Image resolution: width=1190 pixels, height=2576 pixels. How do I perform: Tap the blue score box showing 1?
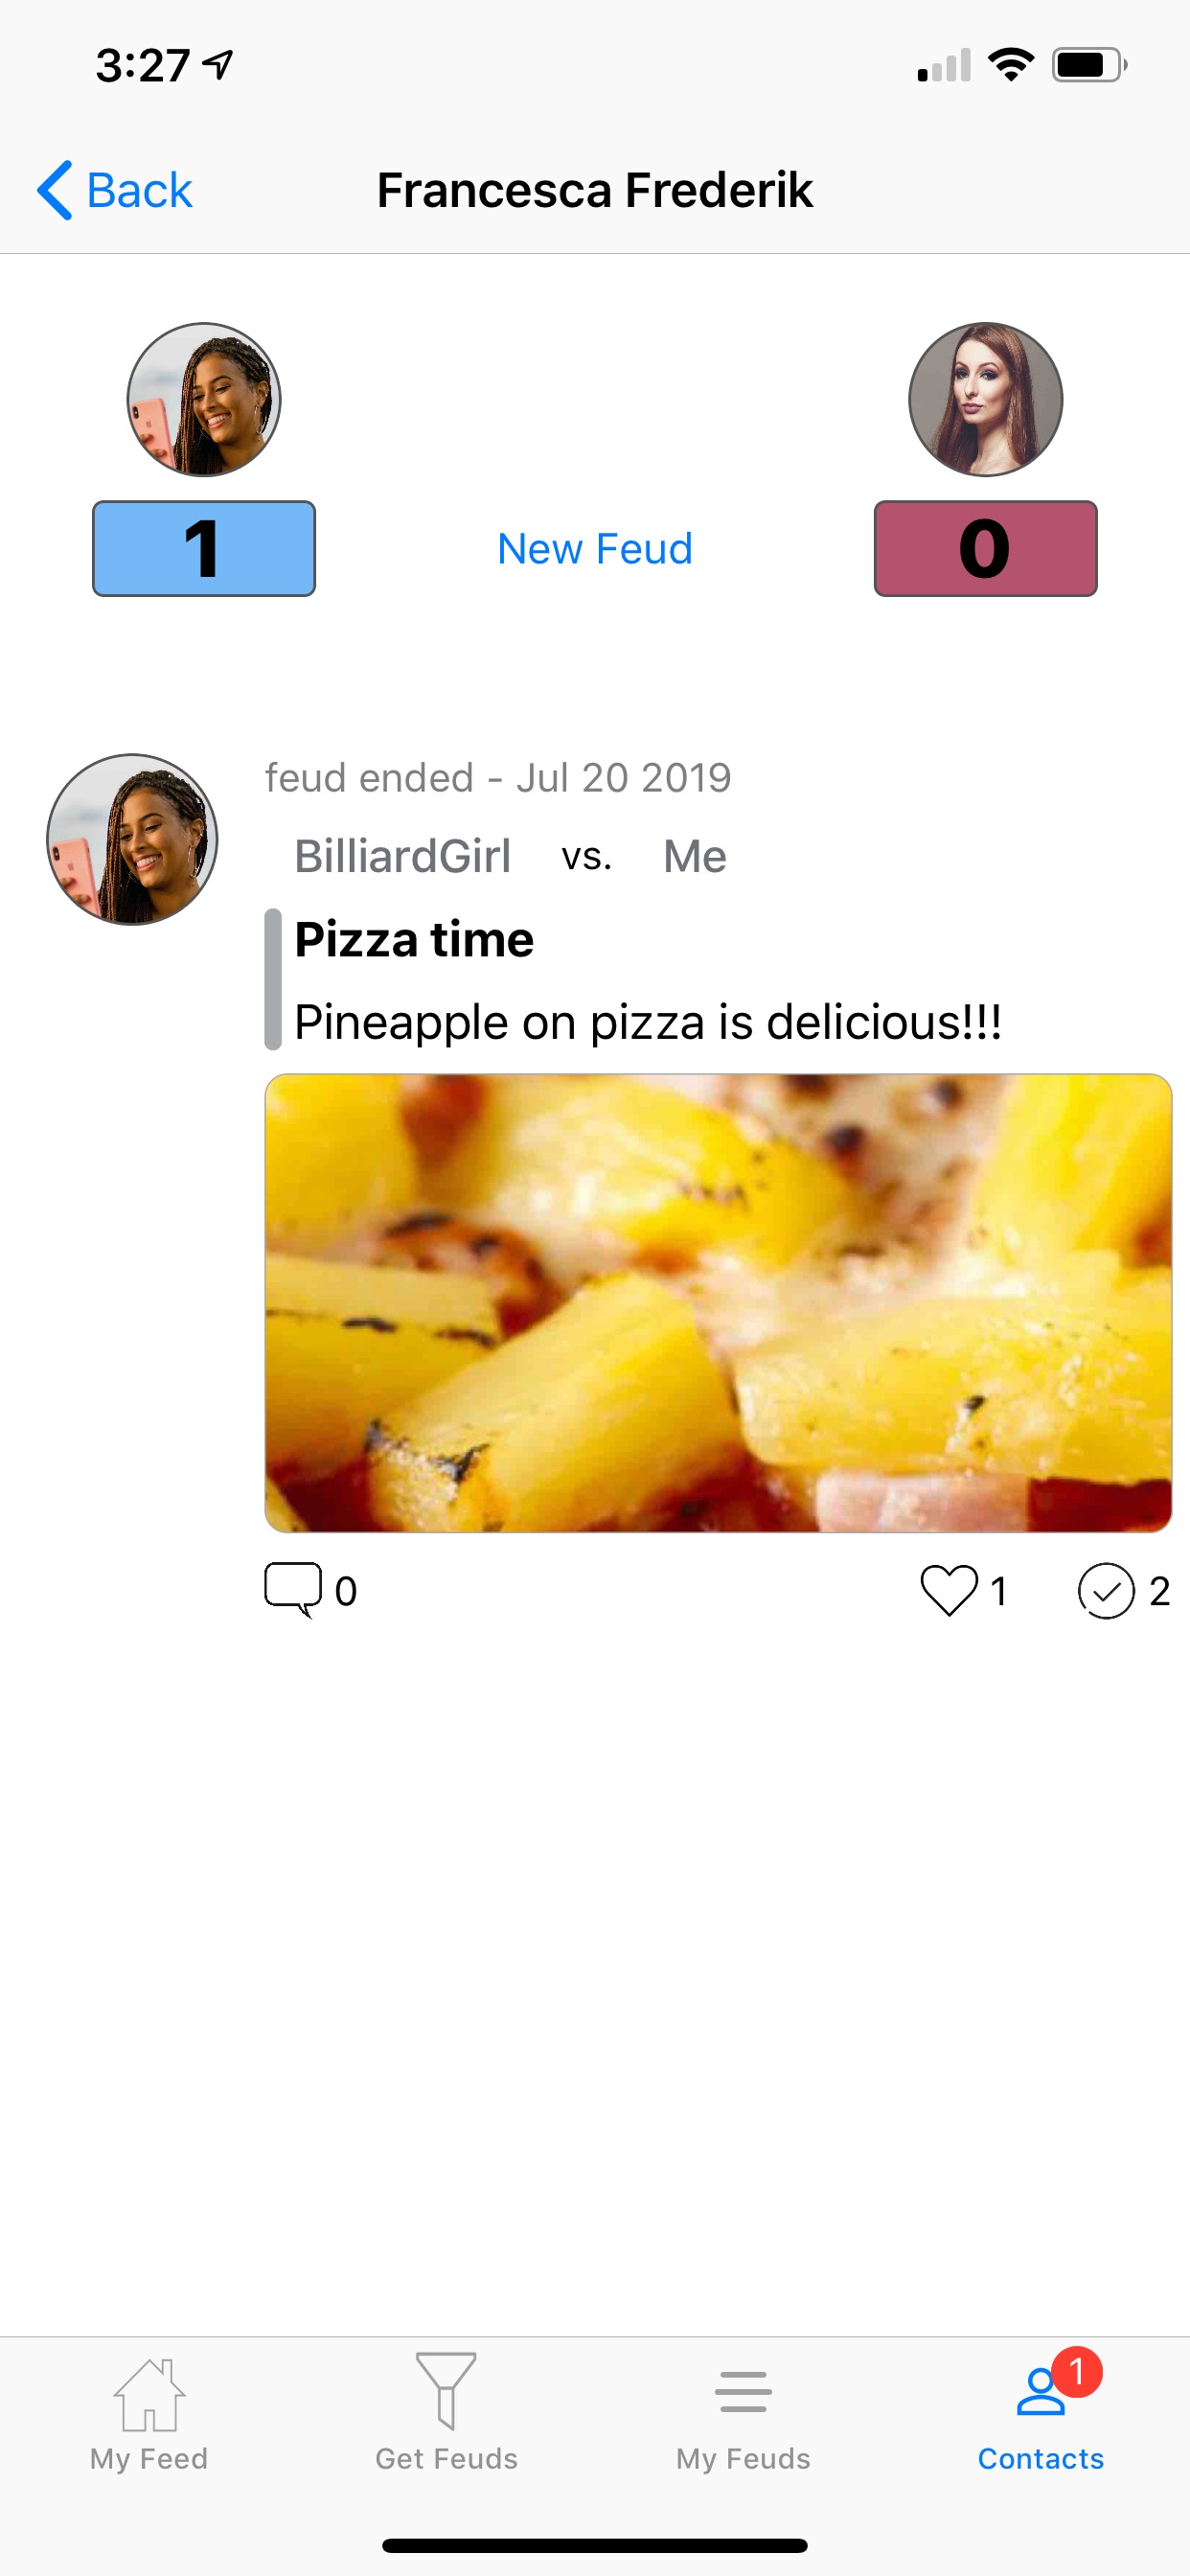click(204, 548)
